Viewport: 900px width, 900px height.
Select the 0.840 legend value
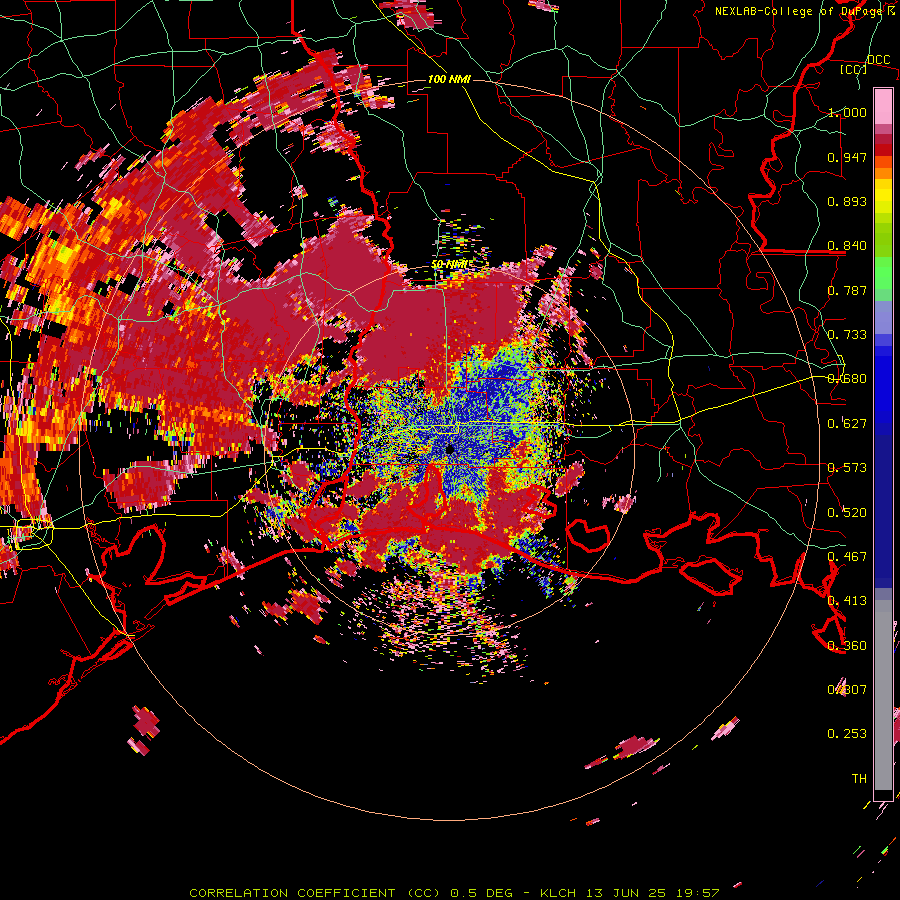pyautogui.click(x=847, y=246)
